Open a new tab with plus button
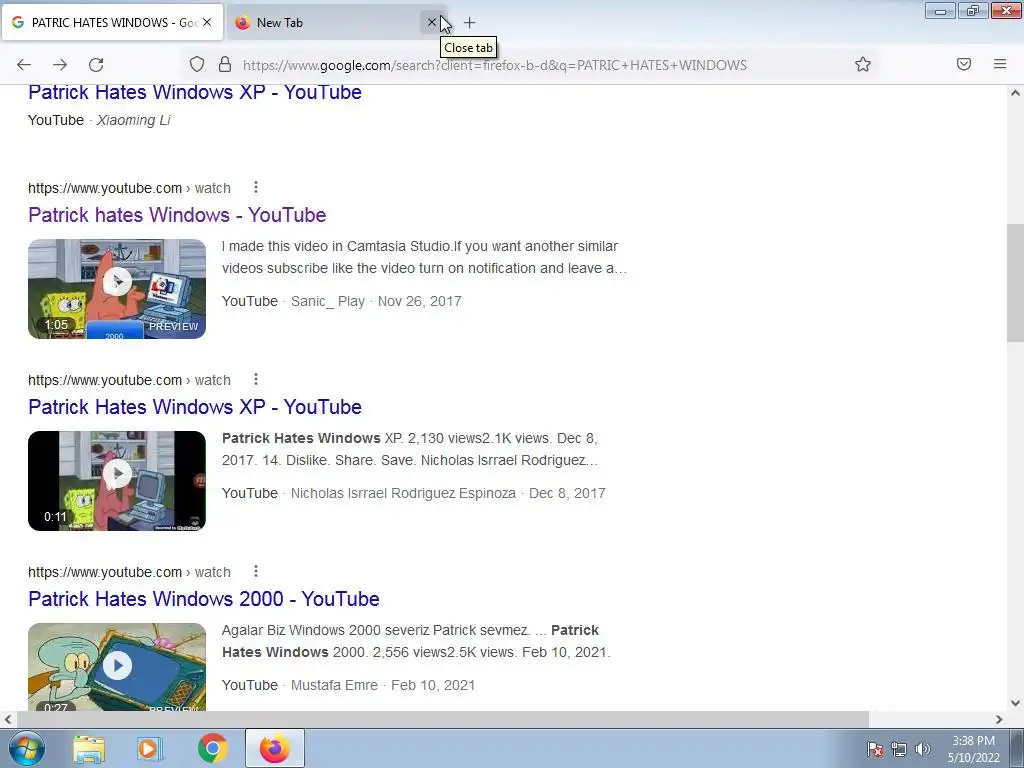 coord(470,23)
